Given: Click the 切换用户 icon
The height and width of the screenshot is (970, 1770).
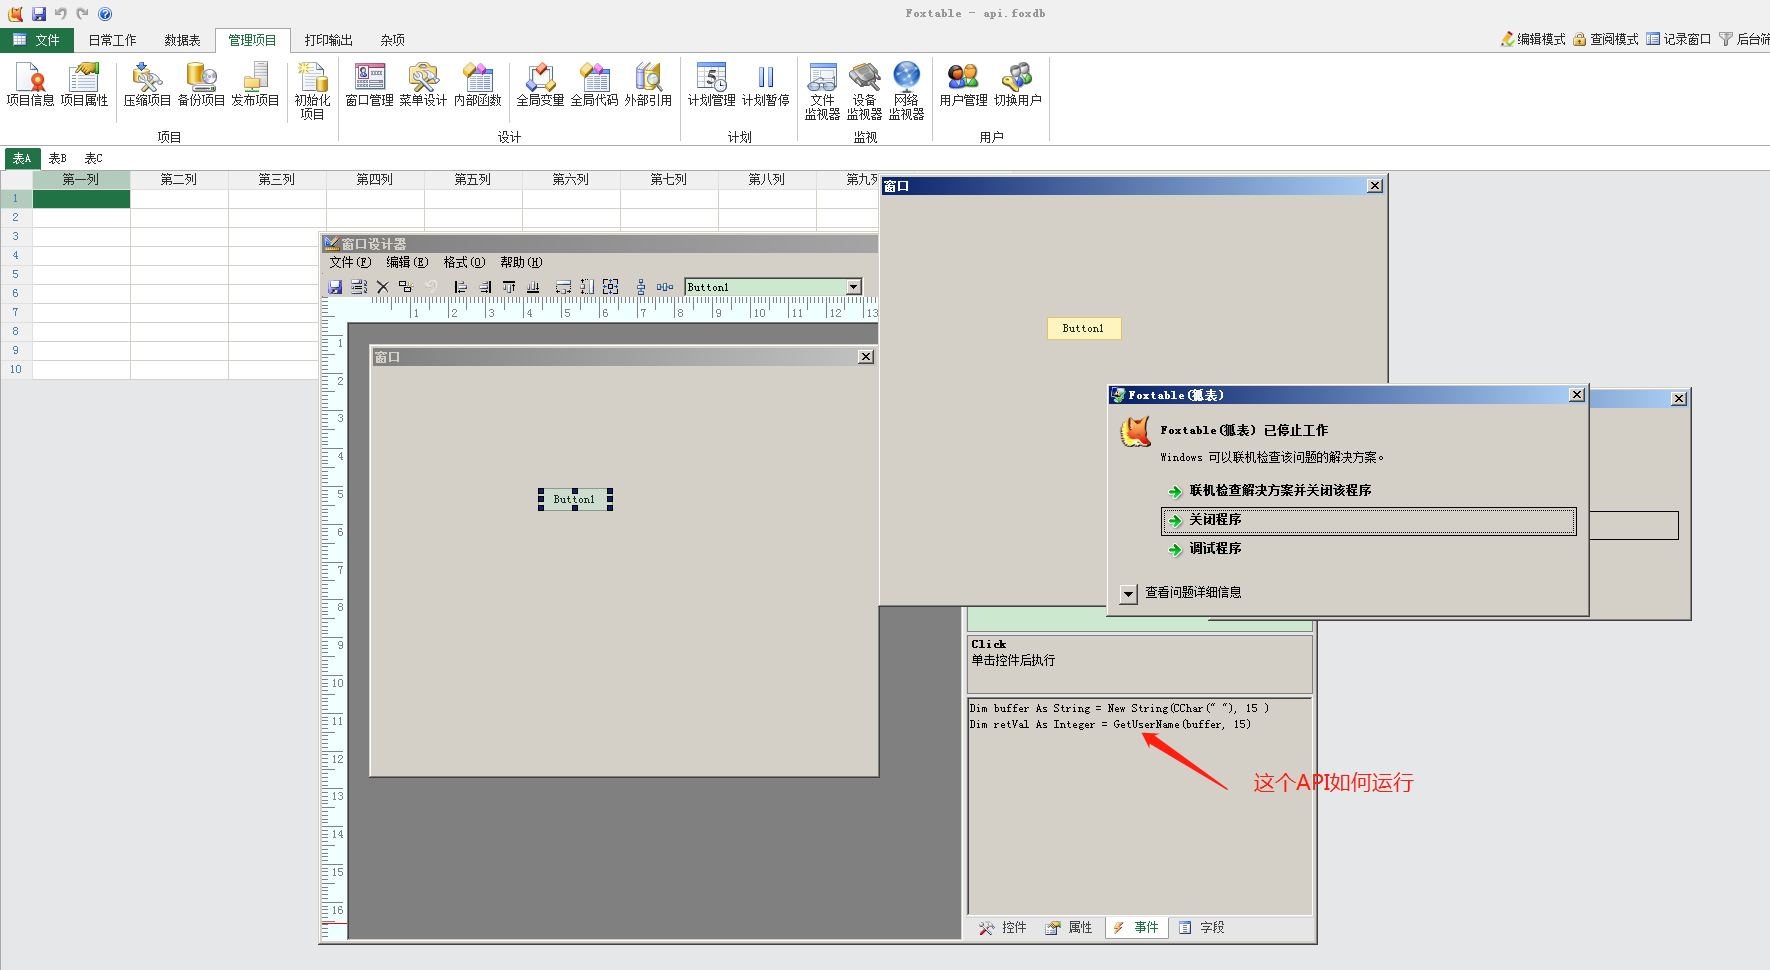Looking at the screenshot, I should tap(1017, 85).
